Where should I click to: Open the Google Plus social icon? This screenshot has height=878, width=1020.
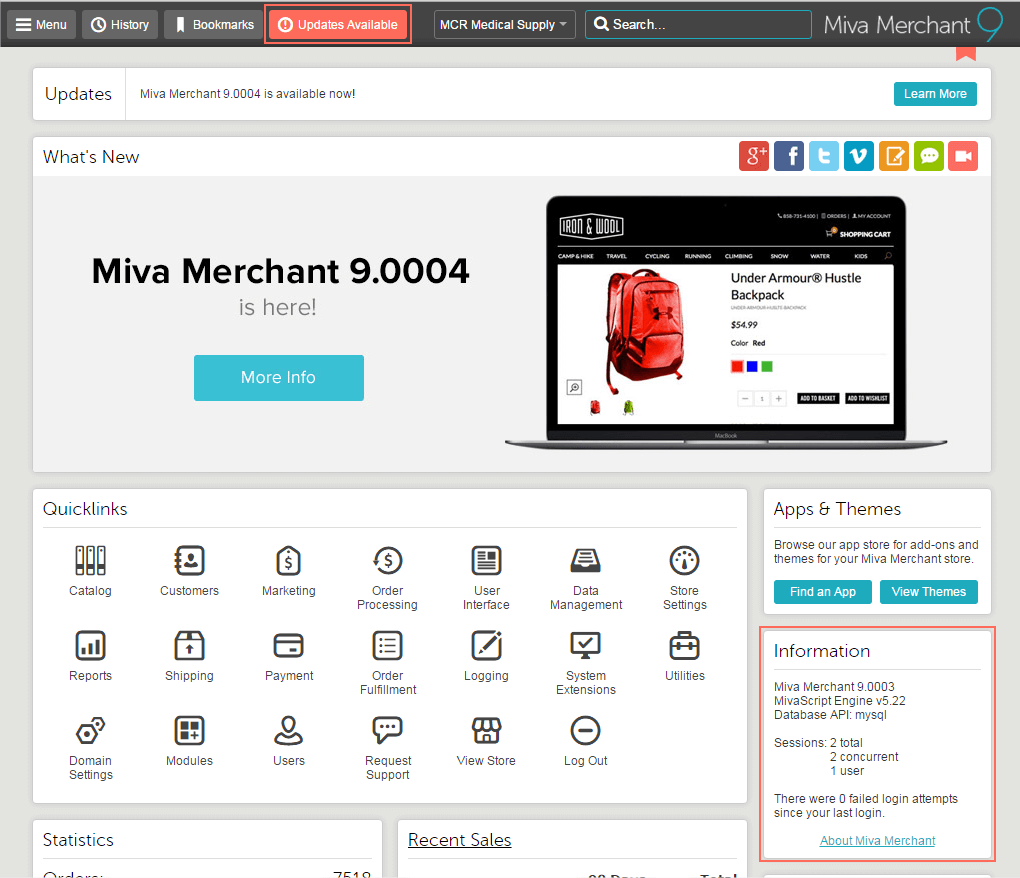(754, 156)
